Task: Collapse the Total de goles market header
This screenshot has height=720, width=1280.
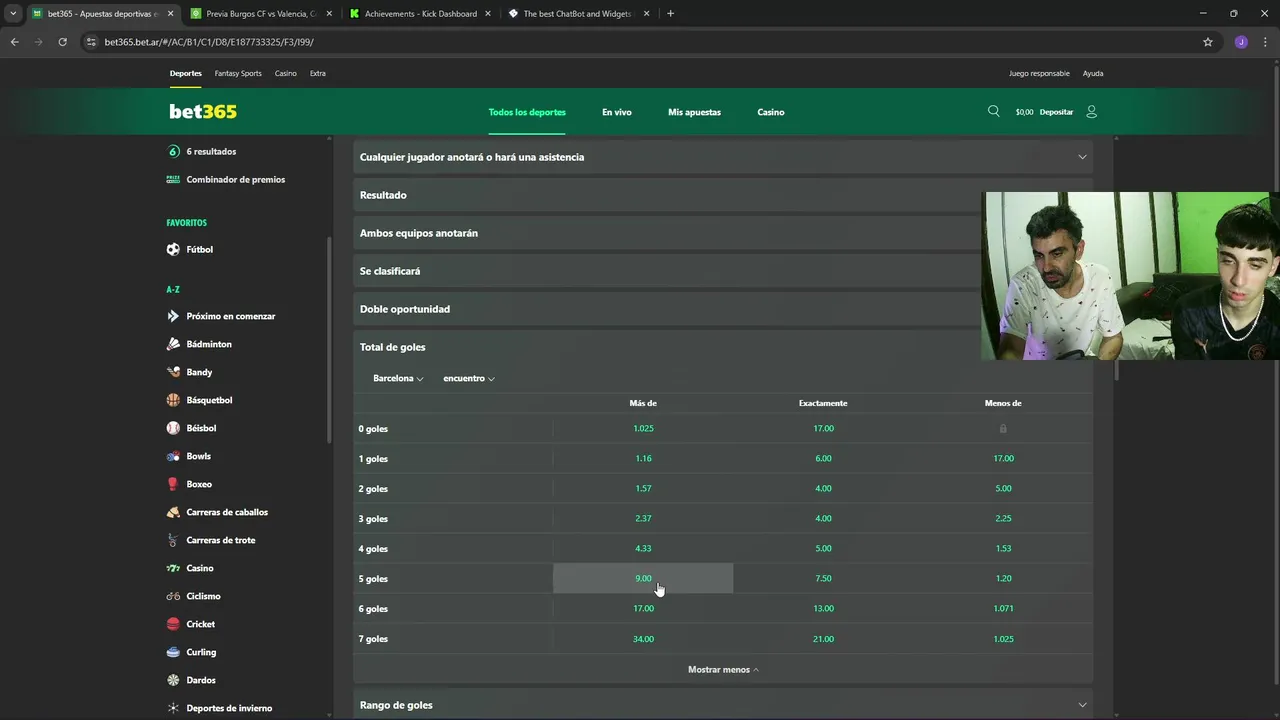Action: point(723,347)
